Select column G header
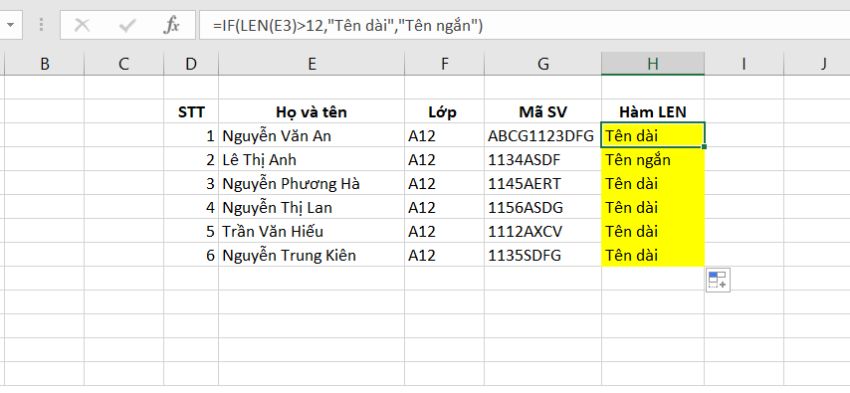The image size is (850, 393). (x=543, y=64)
